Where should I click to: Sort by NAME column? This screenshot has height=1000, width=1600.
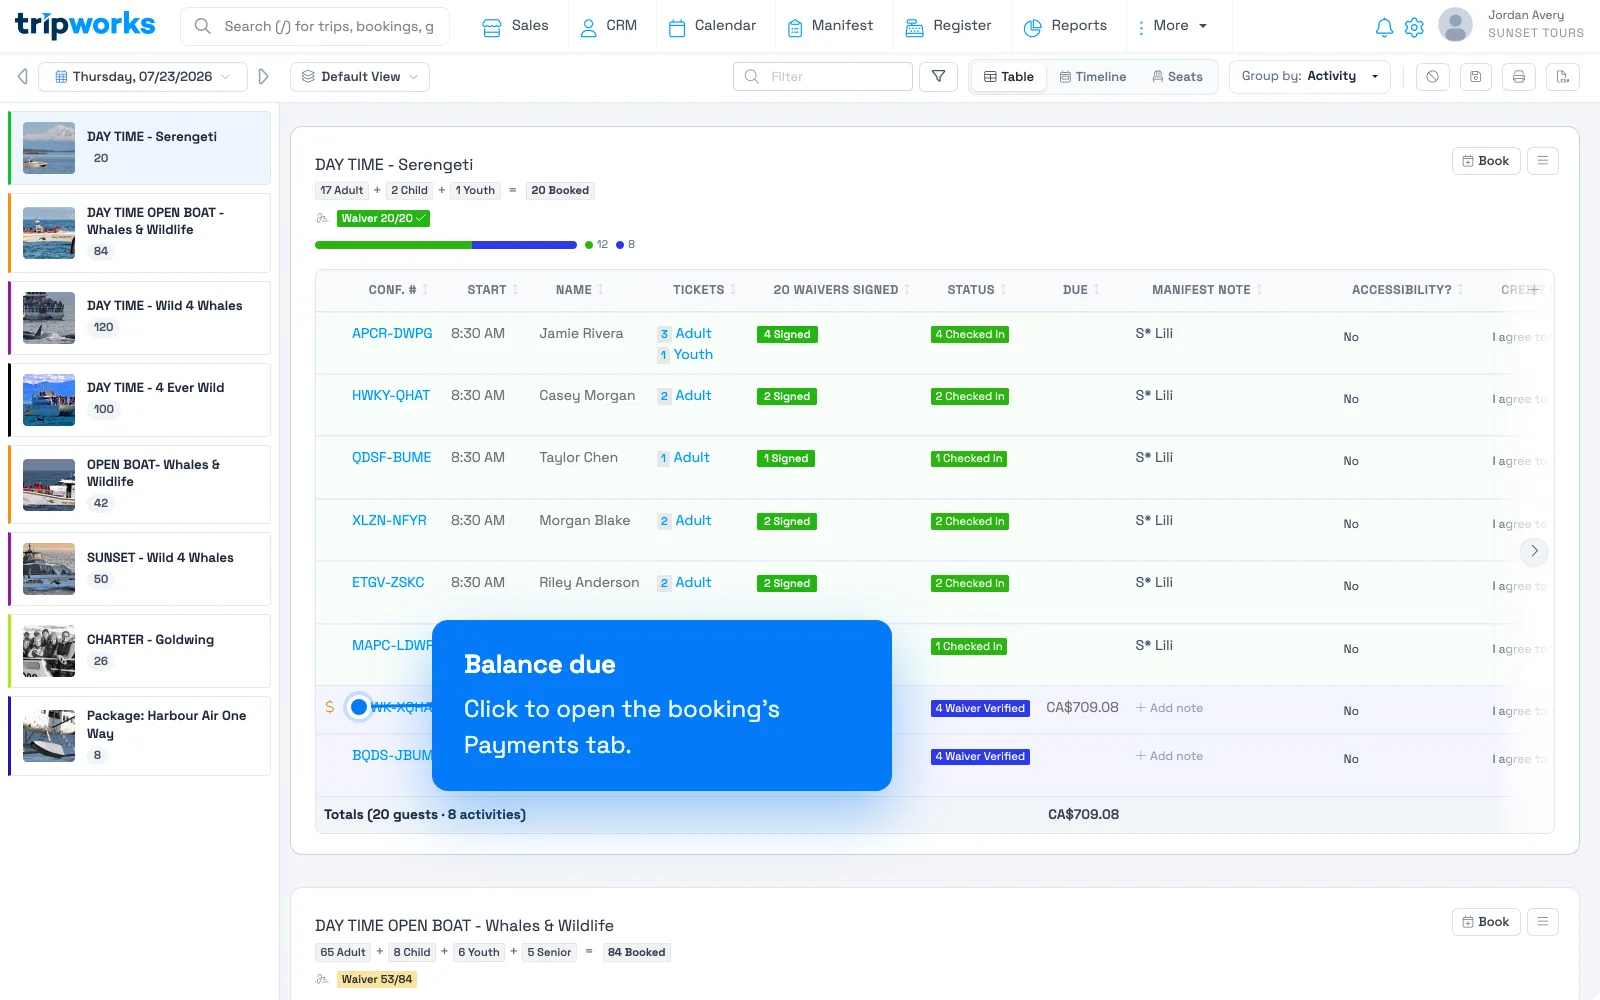[579, 290]
